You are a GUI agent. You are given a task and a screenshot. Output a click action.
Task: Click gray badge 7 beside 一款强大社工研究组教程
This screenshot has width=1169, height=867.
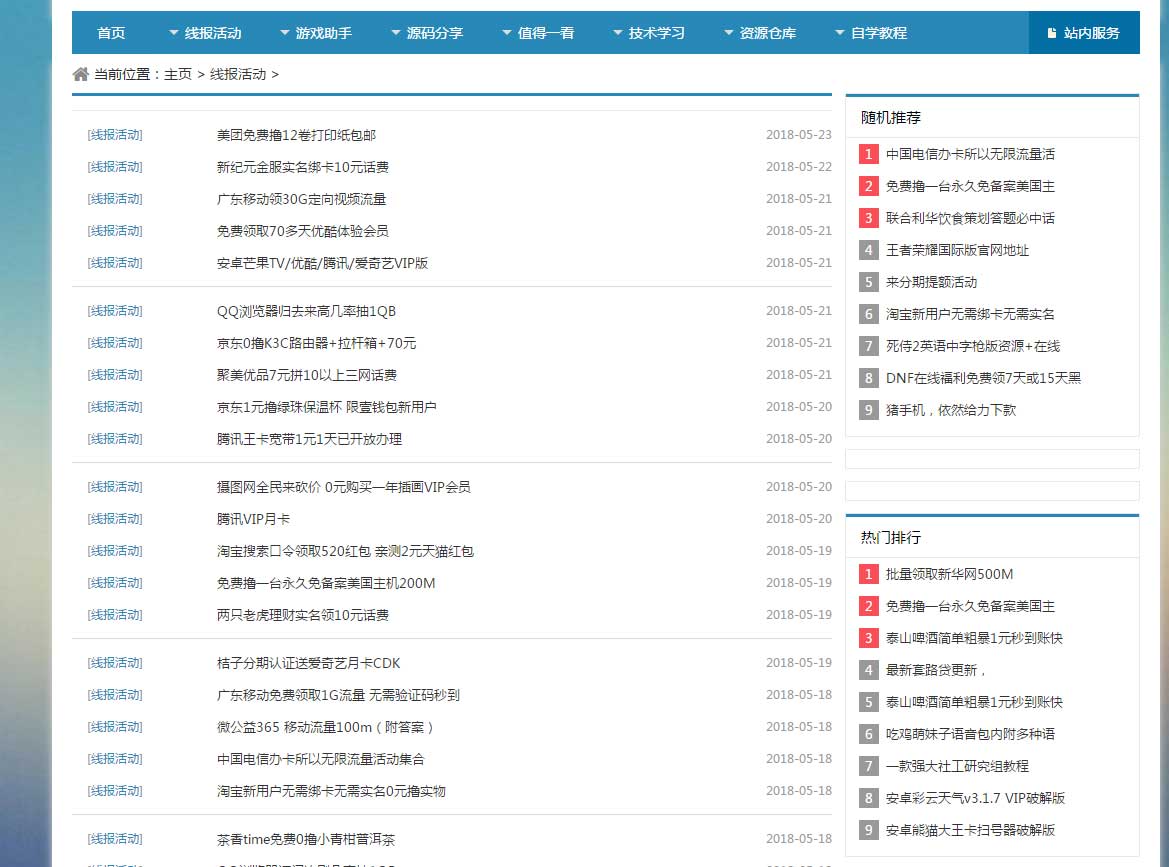click(x=868, y=766)
